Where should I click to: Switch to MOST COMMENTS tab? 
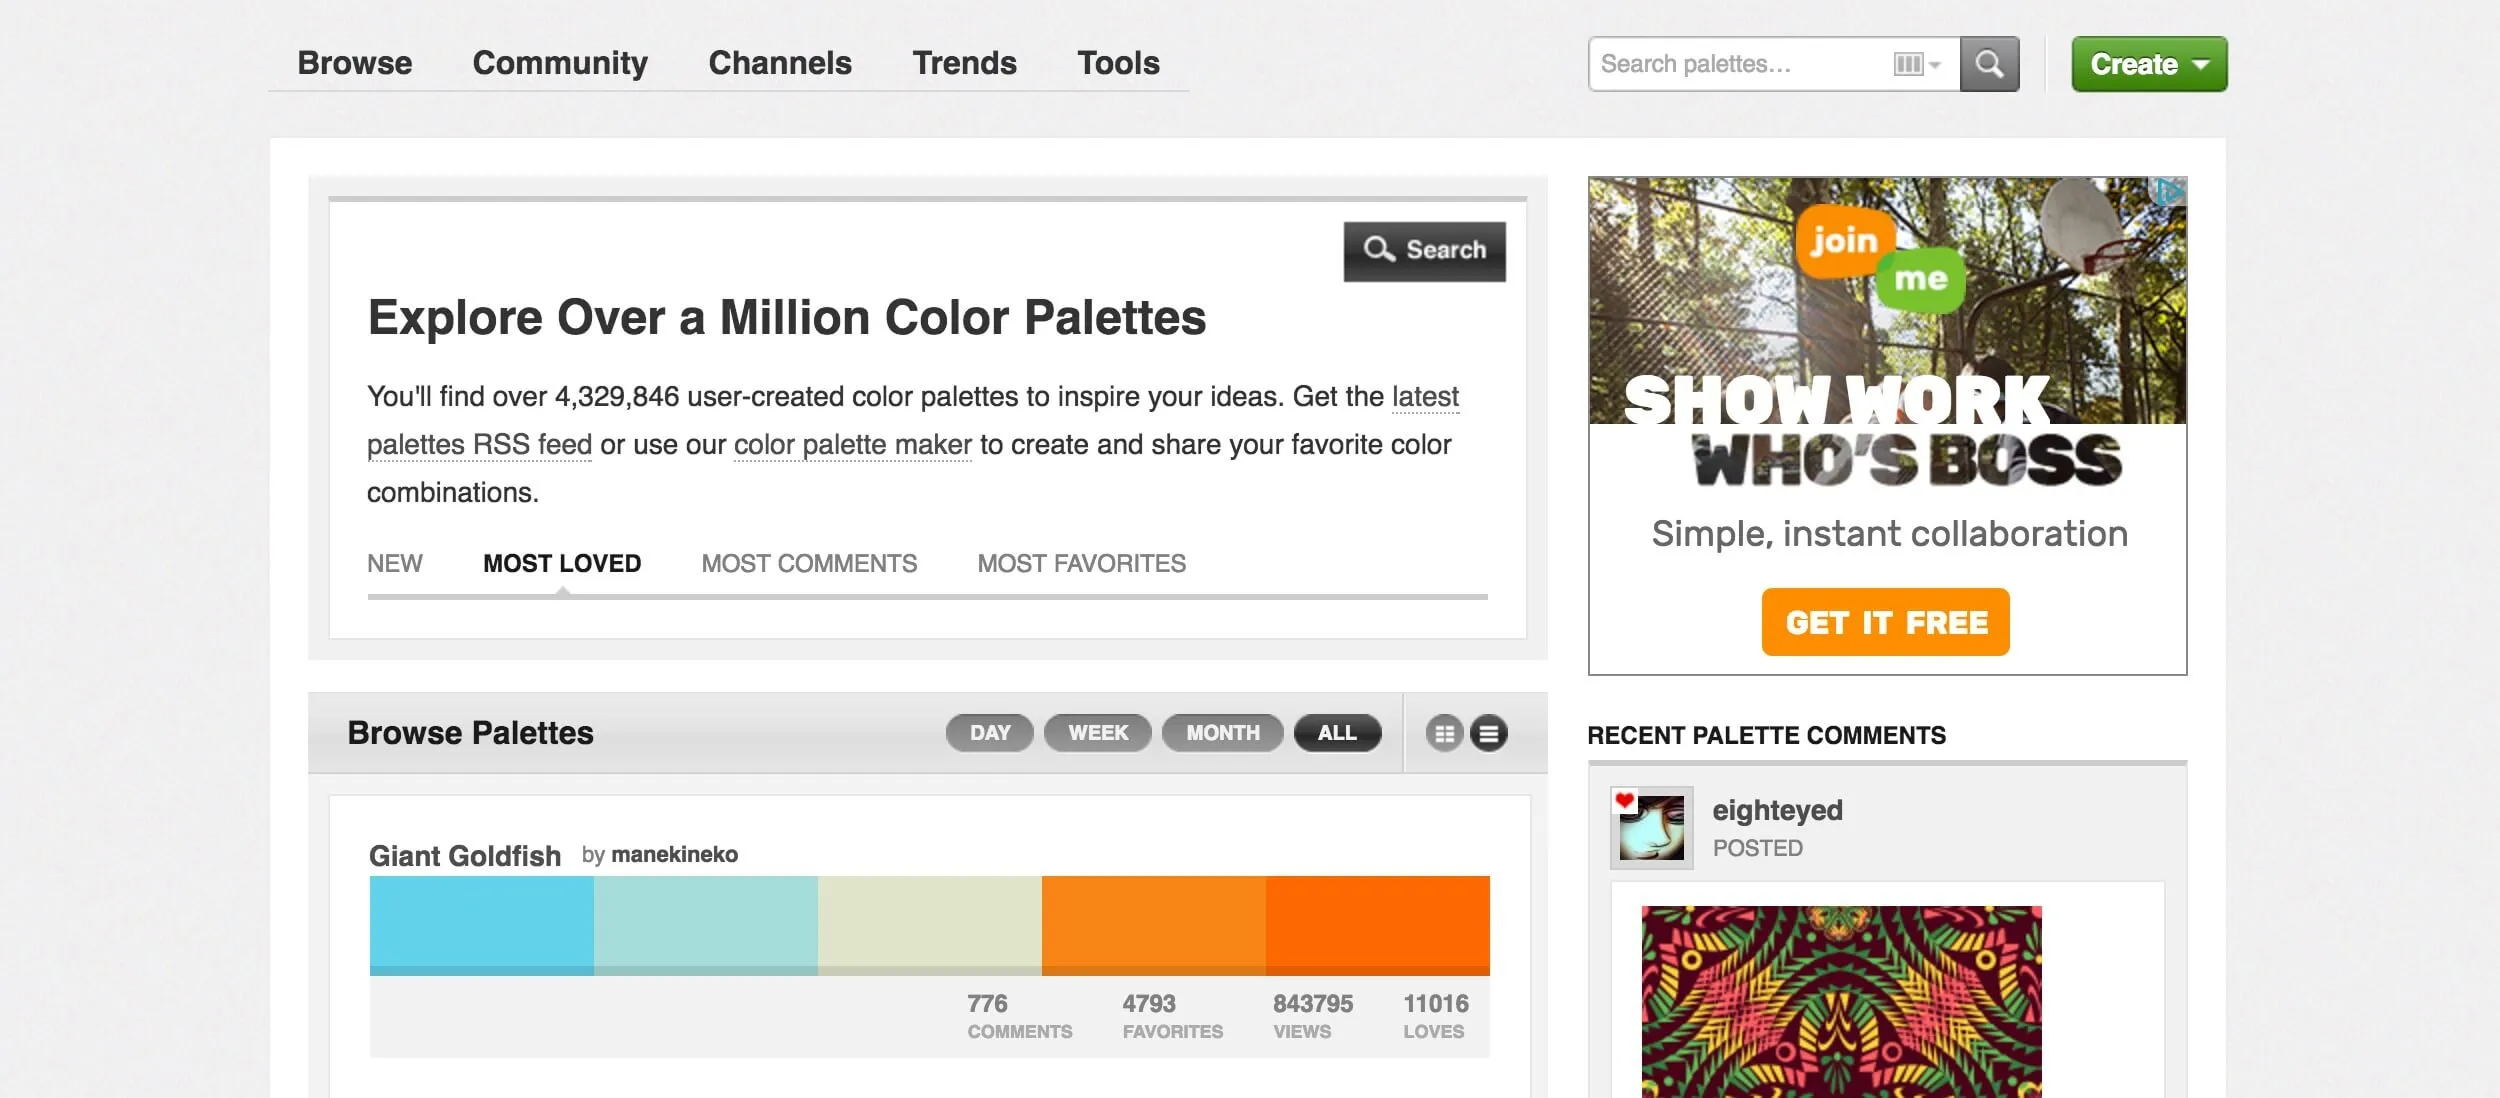click(x=809, y=563)
